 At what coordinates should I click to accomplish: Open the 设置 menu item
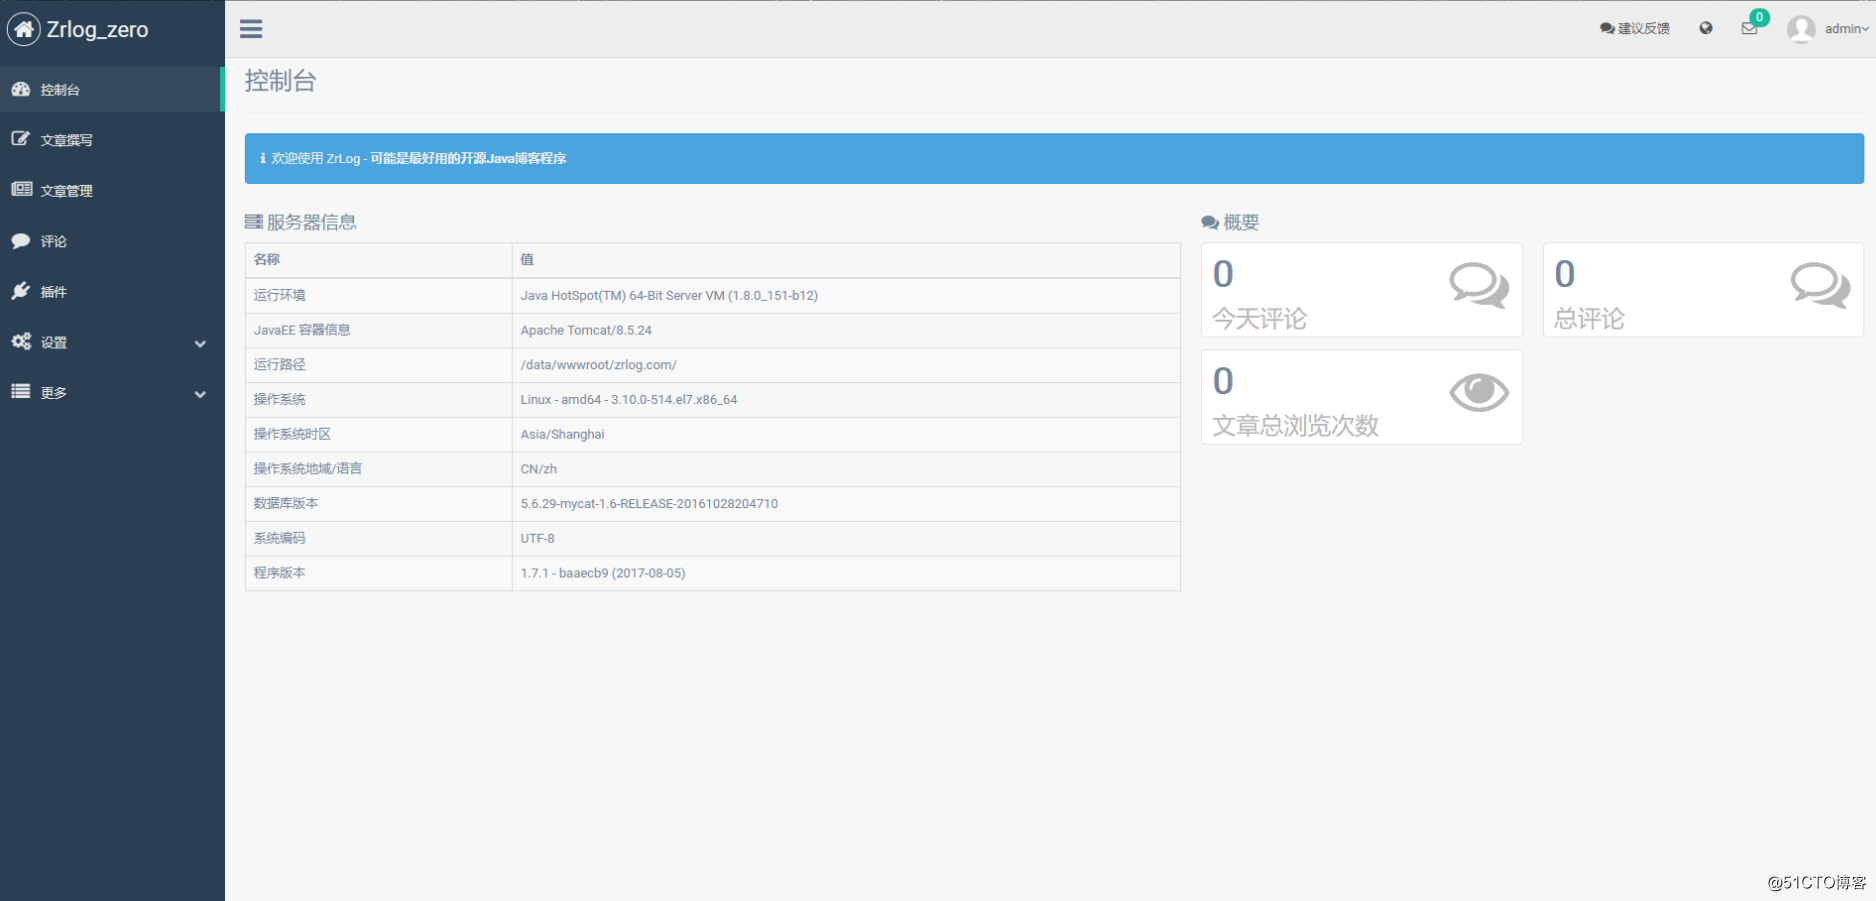tap(112, 342)
